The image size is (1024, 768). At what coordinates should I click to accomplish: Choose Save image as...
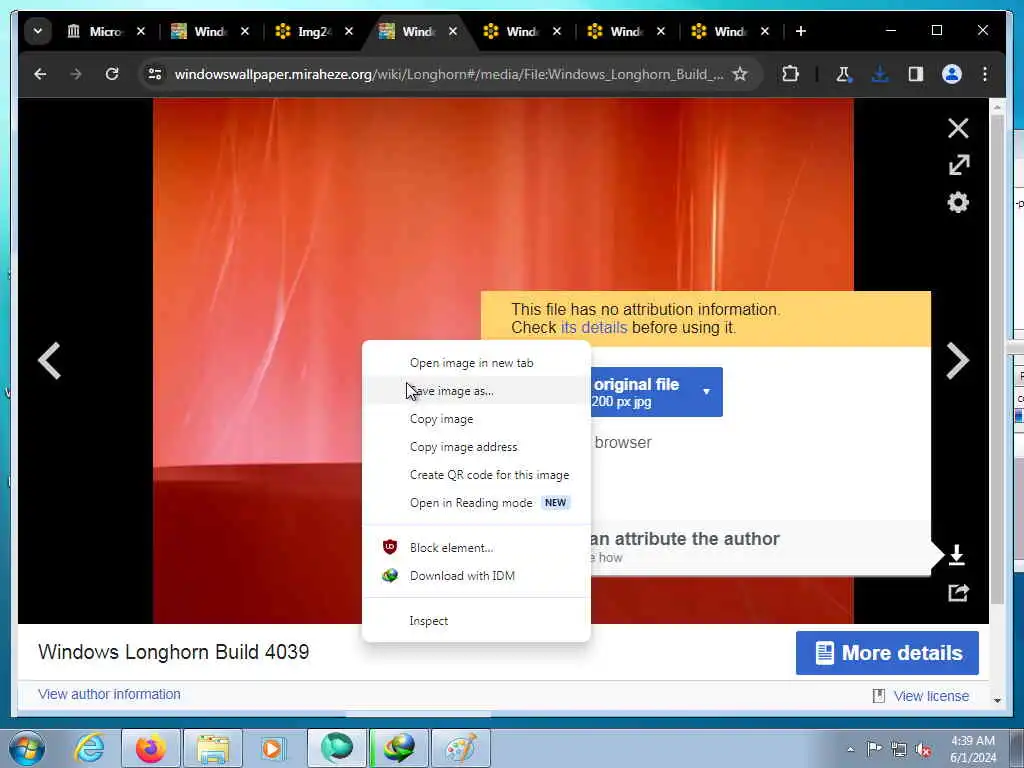pos(476,391)
